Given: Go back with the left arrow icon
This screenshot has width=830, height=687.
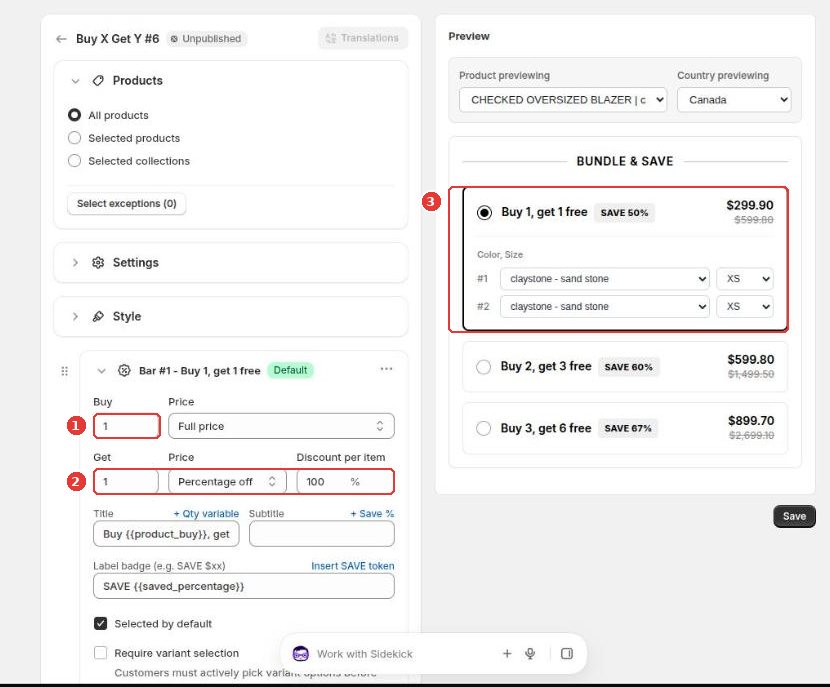Looking at the screenshot, I should 61,39.
